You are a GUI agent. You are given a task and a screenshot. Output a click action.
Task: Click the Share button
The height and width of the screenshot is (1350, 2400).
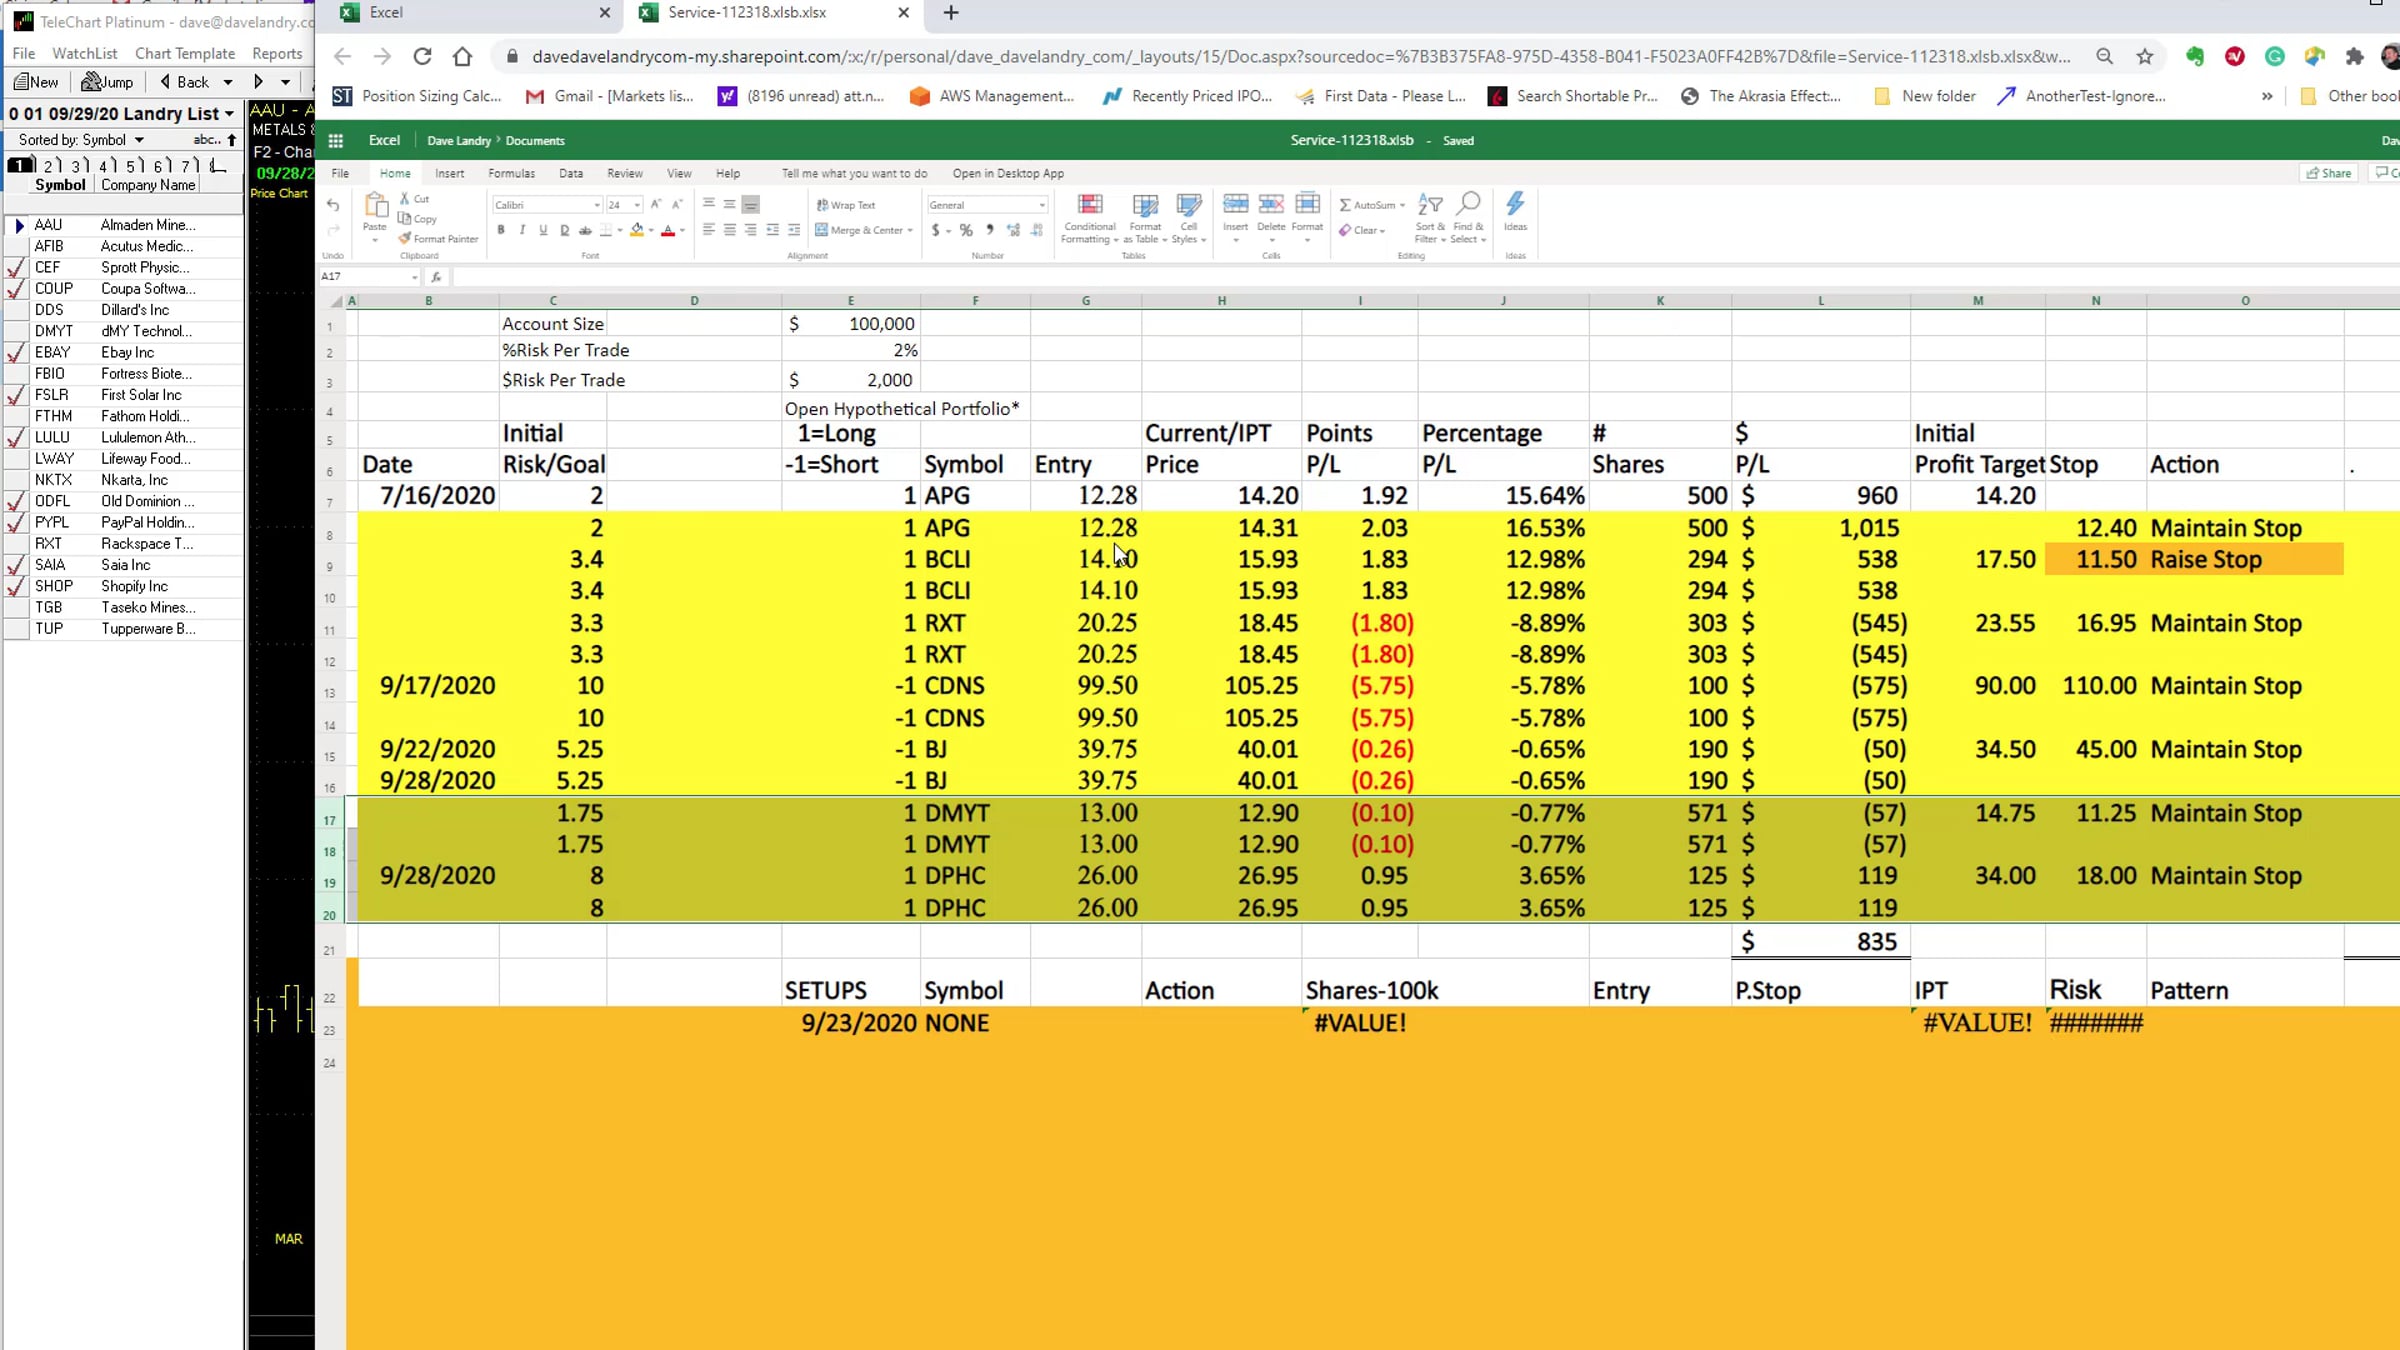2329,173
